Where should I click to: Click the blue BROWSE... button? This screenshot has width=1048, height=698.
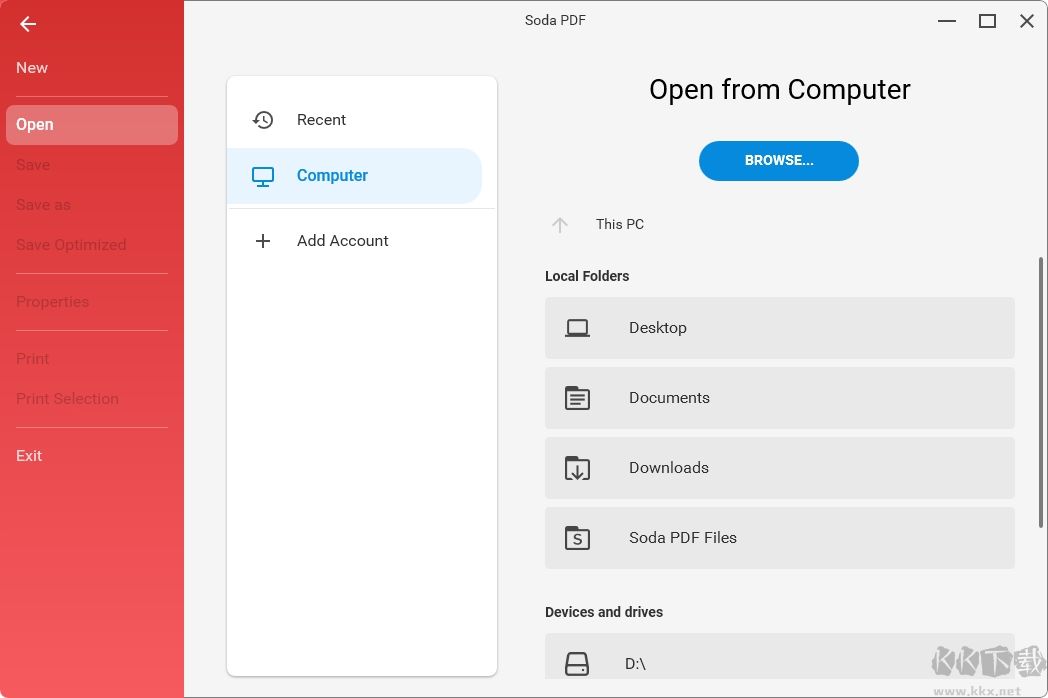pos(779,160)
